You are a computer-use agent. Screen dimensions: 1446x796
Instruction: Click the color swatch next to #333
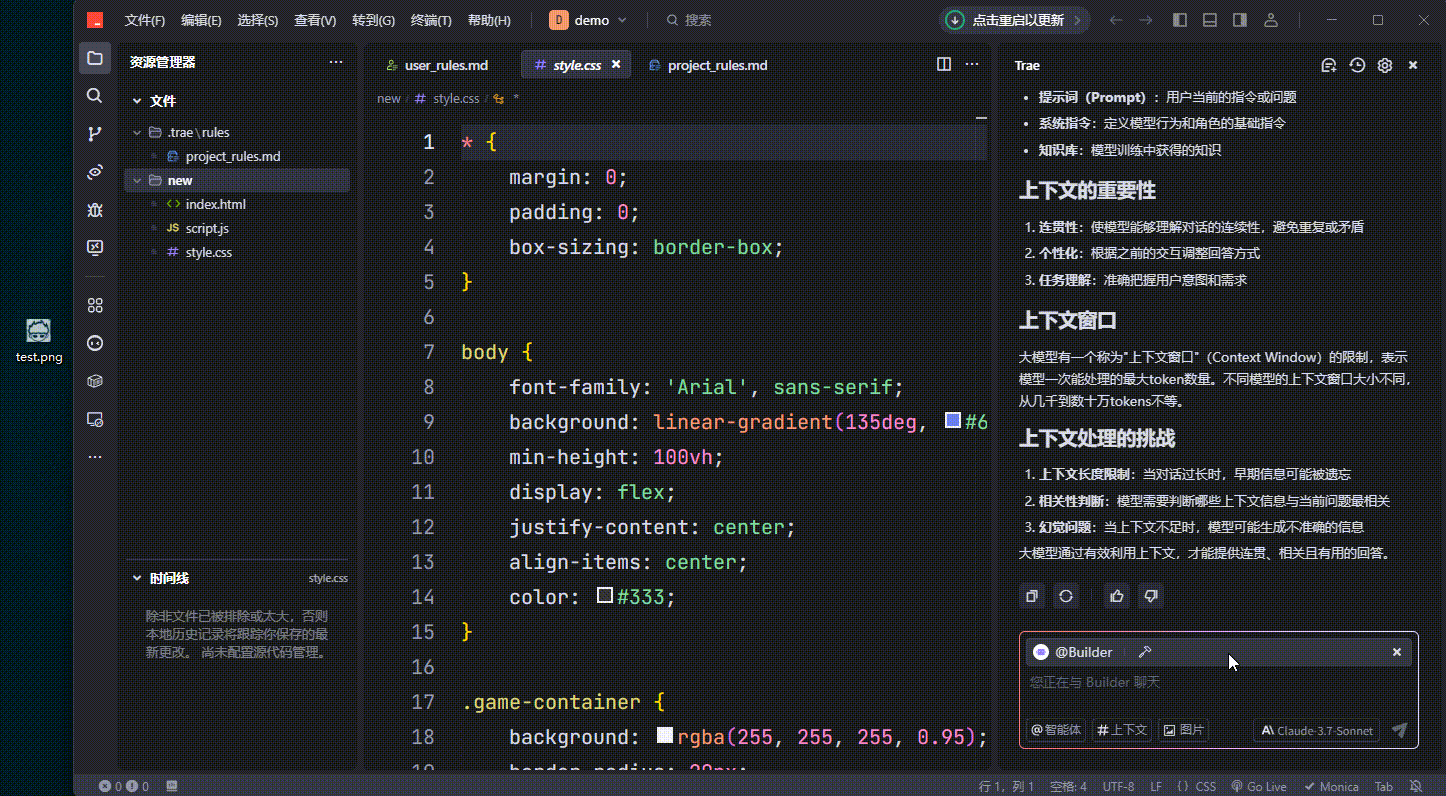coord(604,595)
